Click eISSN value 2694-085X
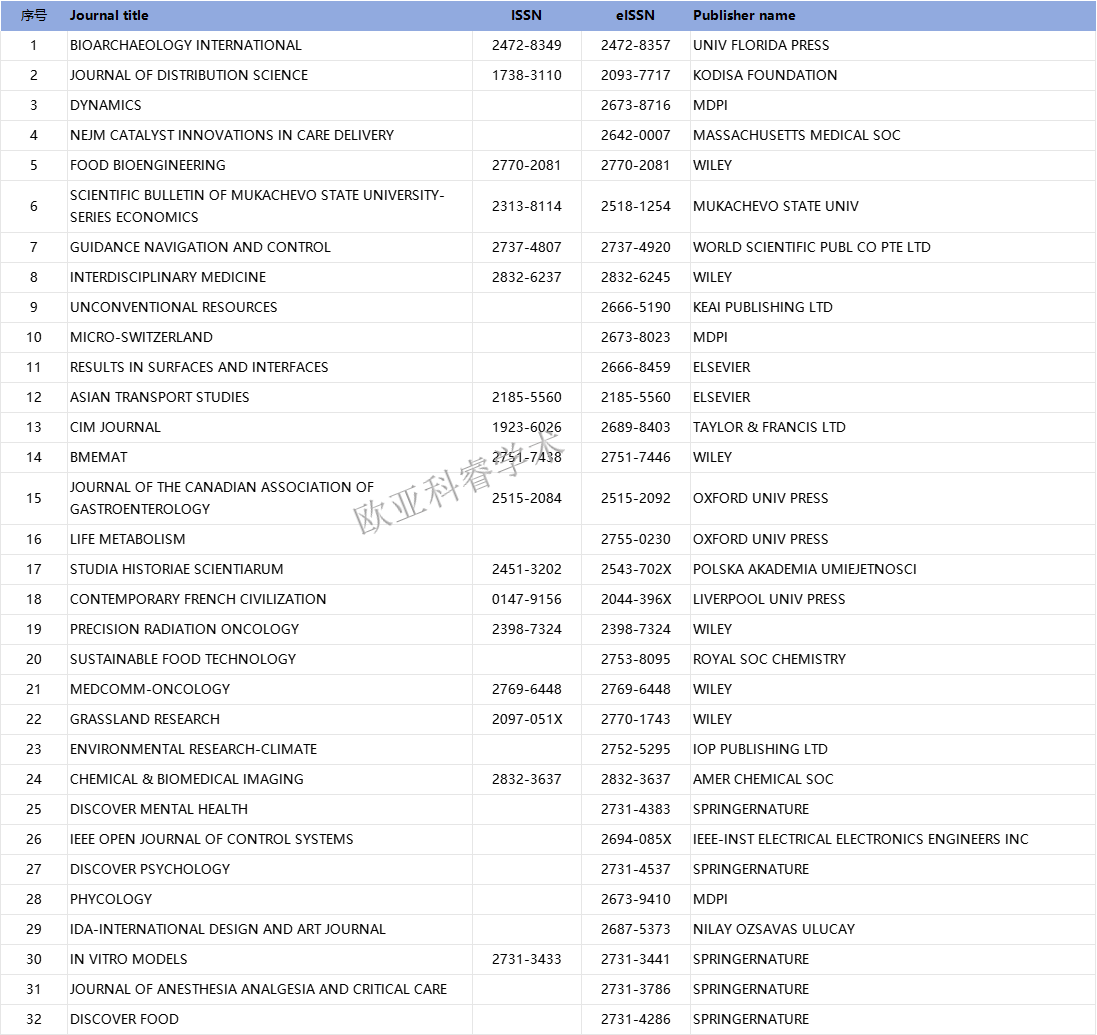 point(636,841)
